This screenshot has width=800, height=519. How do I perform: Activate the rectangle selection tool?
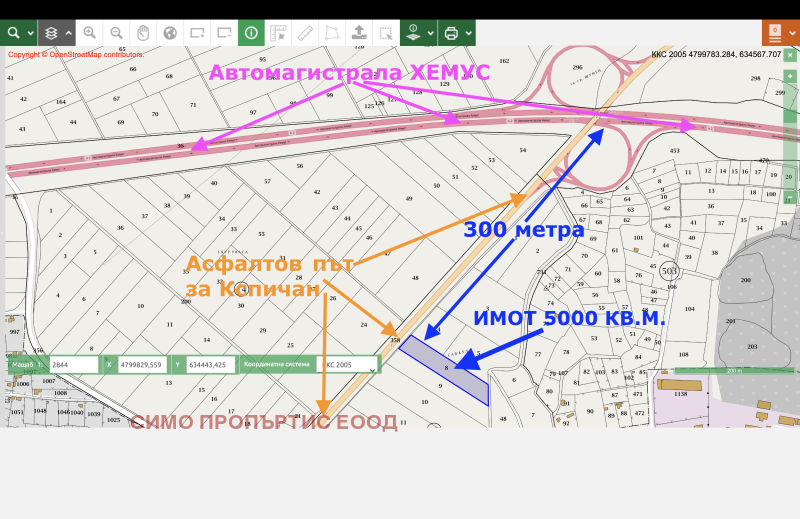pos(386,33)
